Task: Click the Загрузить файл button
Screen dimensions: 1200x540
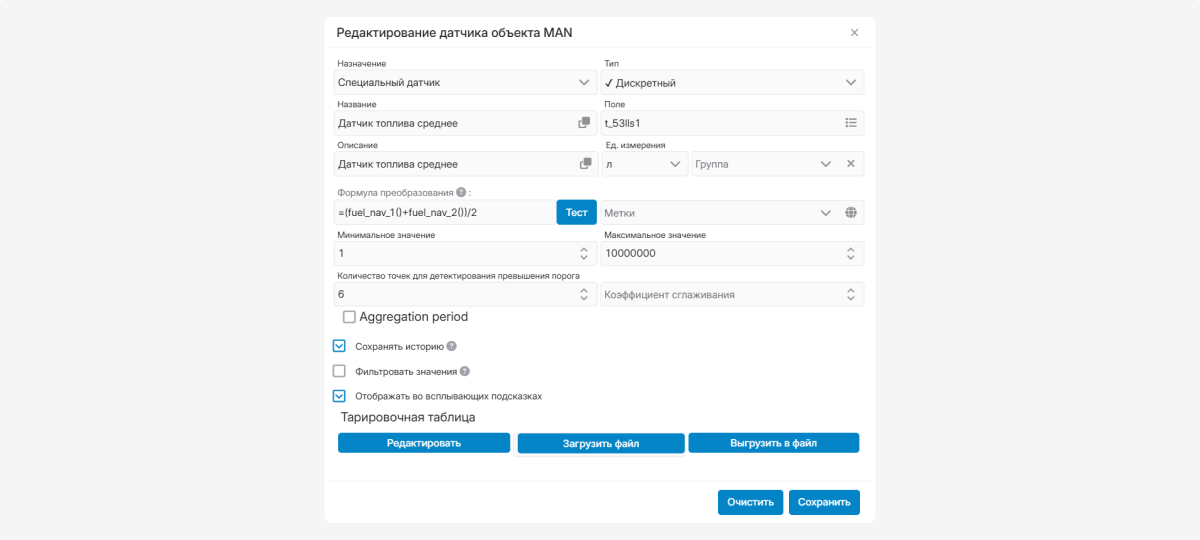Action: coord(600,443)
